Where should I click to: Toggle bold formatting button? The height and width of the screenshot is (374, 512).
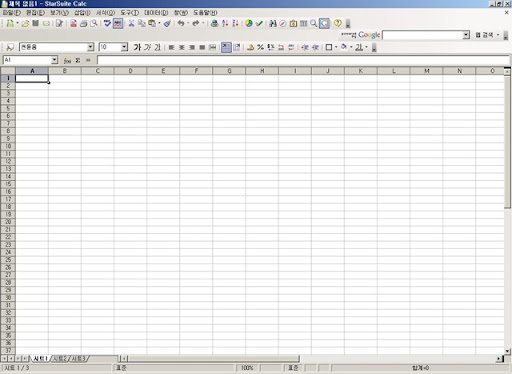[137, 47]
